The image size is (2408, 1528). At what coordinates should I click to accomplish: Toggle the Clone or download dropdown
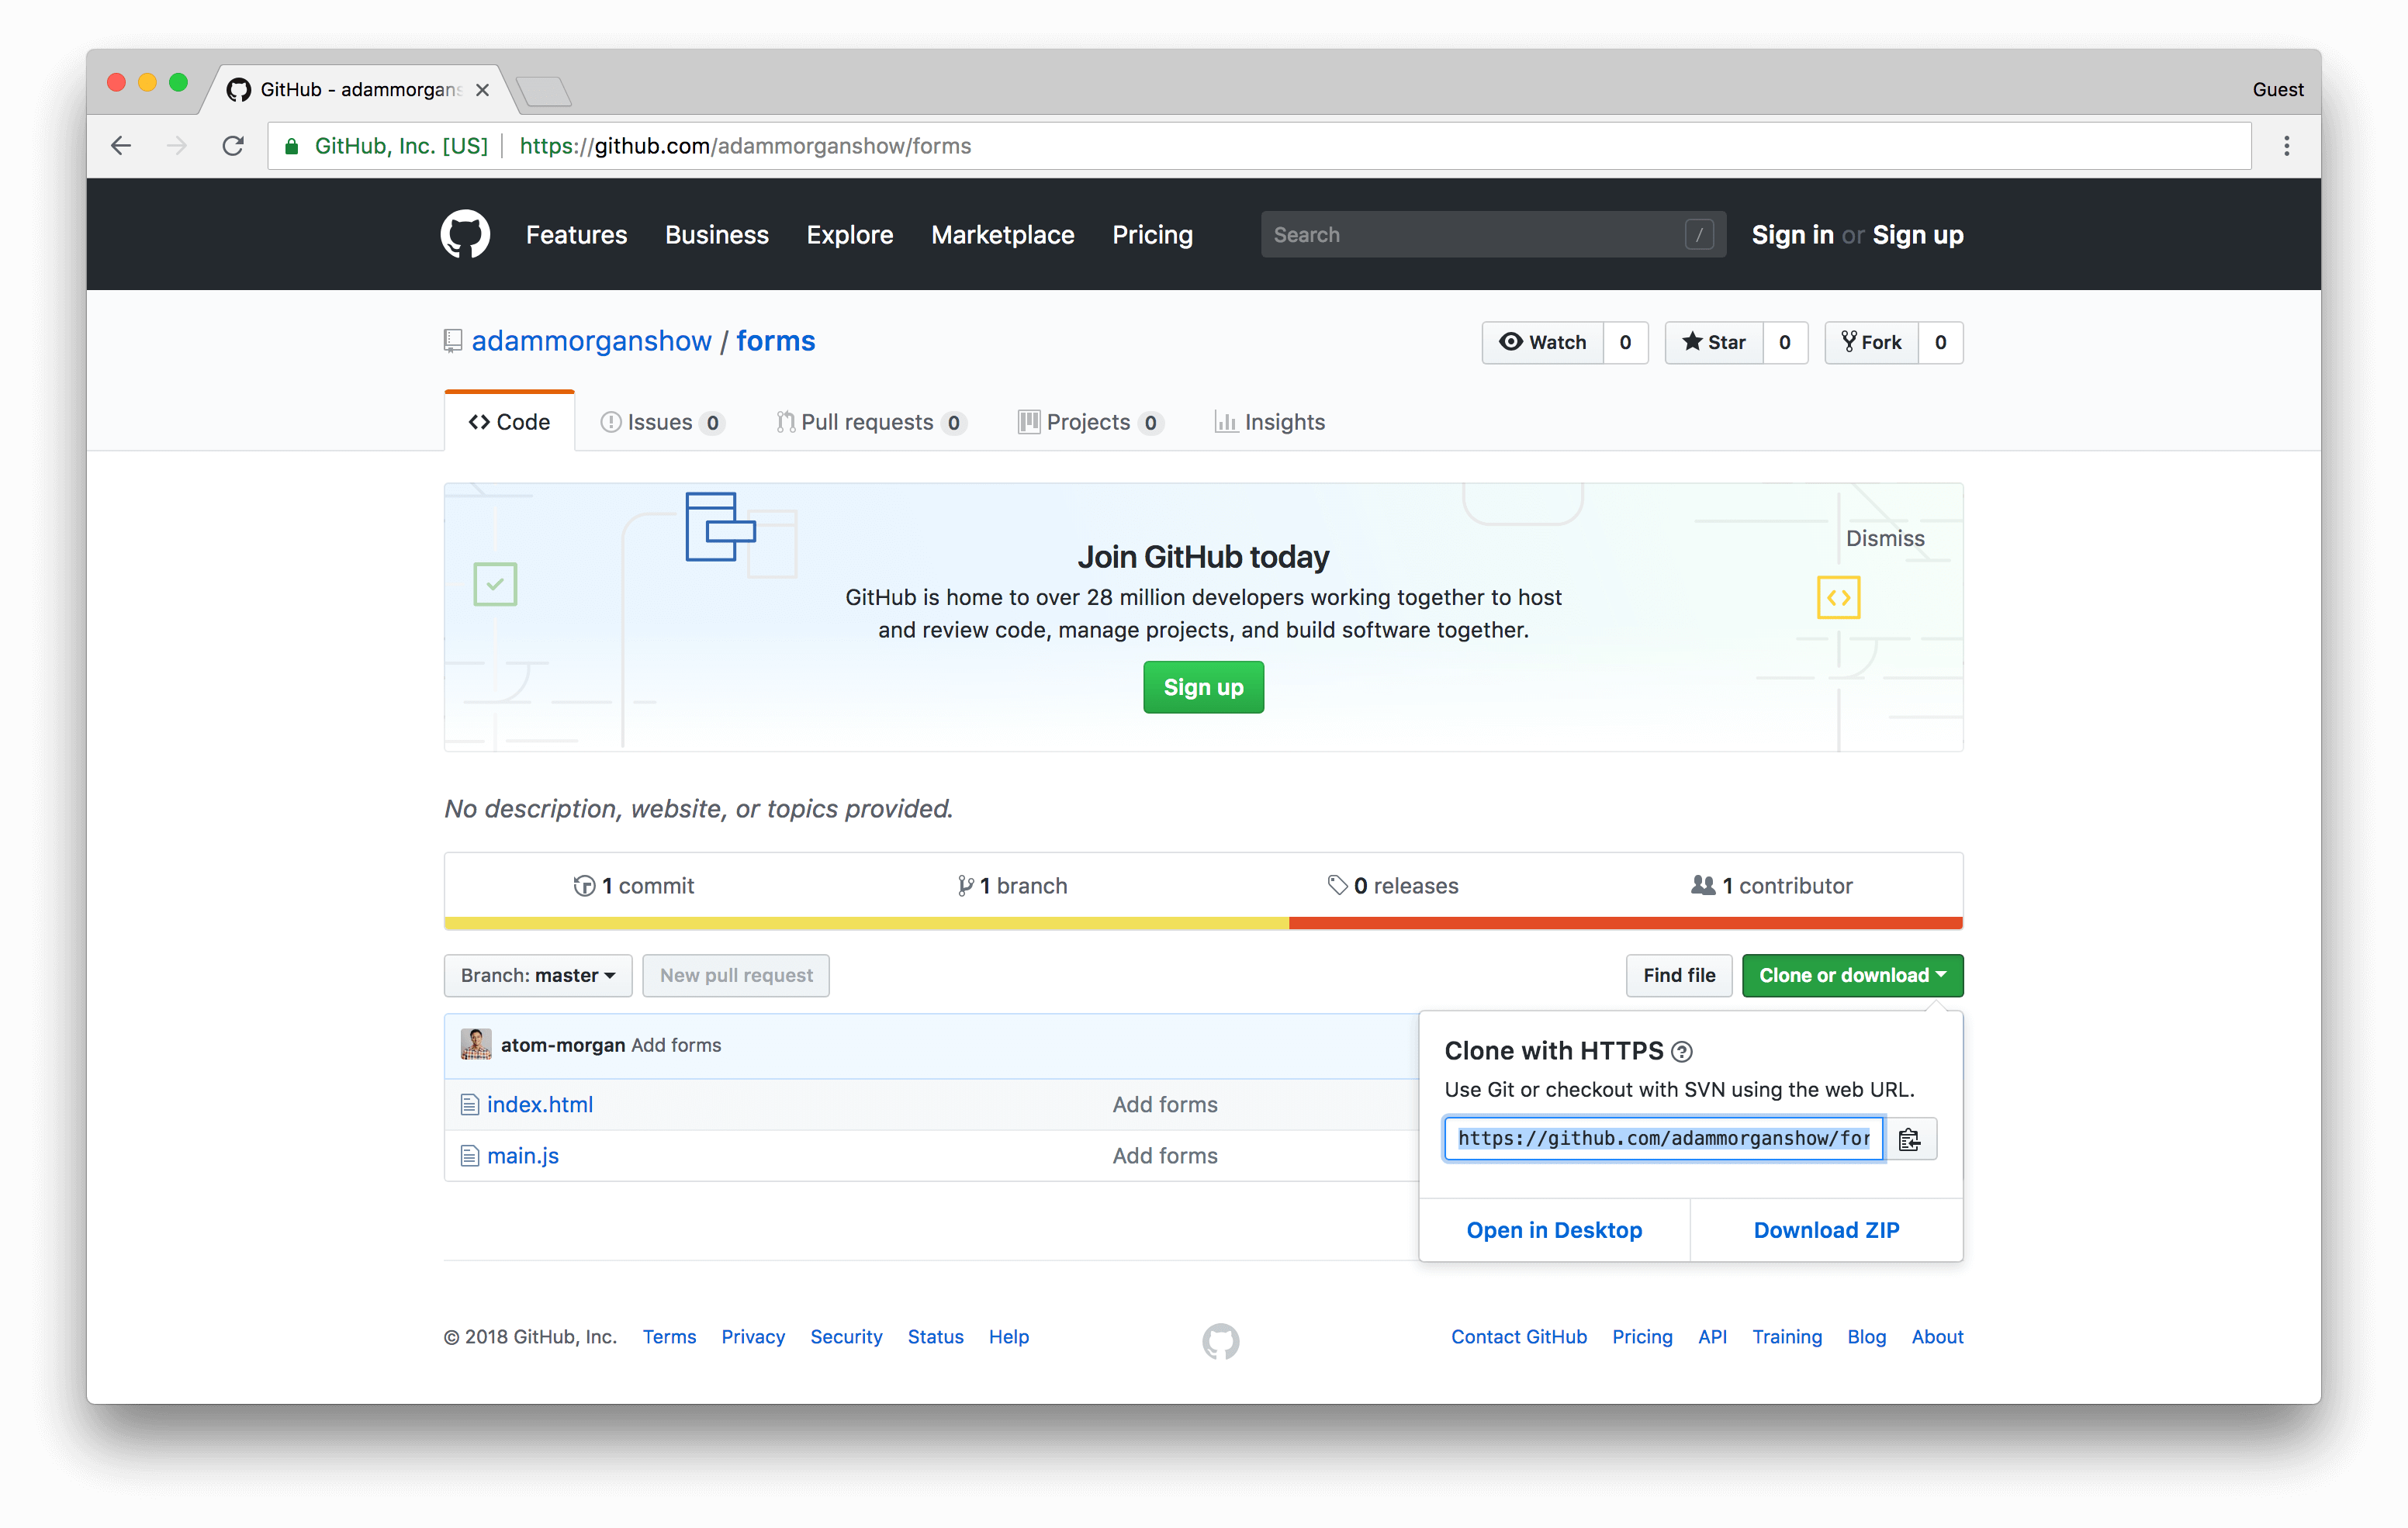pos(1852,975)
